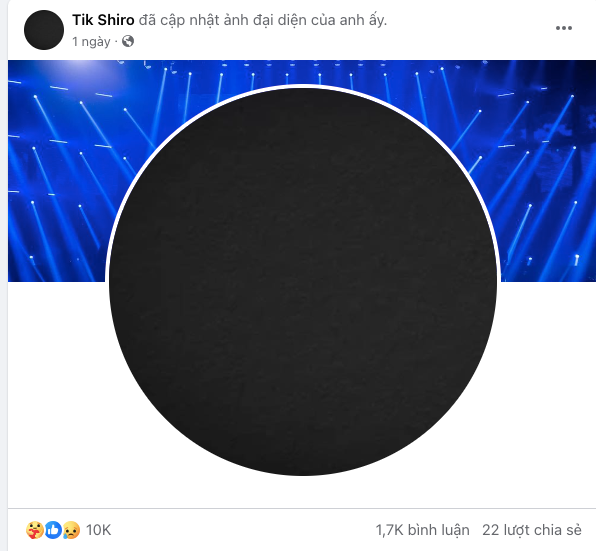Click the globe public-privacy icon
This screenshot has width=596, height=551.
128,41
